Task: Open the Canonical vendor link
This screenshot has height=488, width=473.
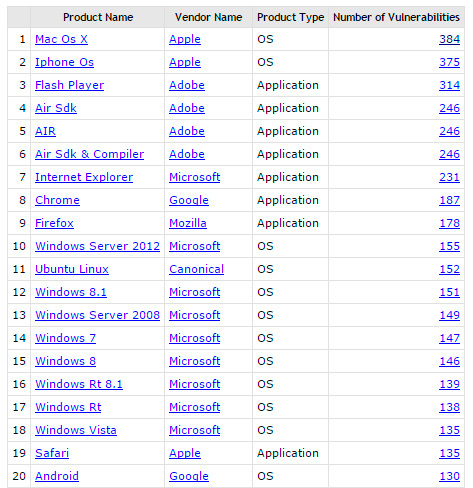Action: [196, 269]
